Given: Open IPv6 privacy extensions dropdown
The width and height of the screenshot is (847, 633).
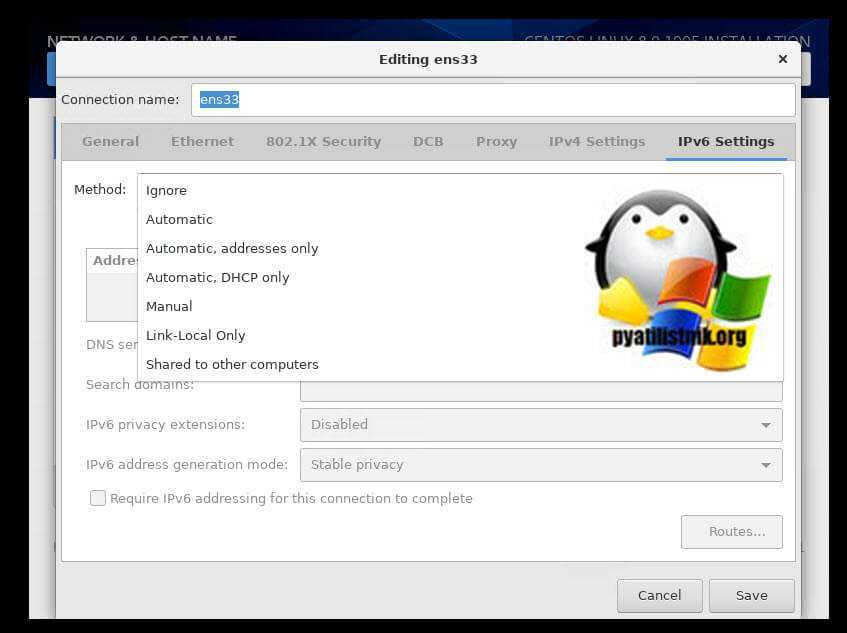Looking at the screenshot, I should [541, 425].
